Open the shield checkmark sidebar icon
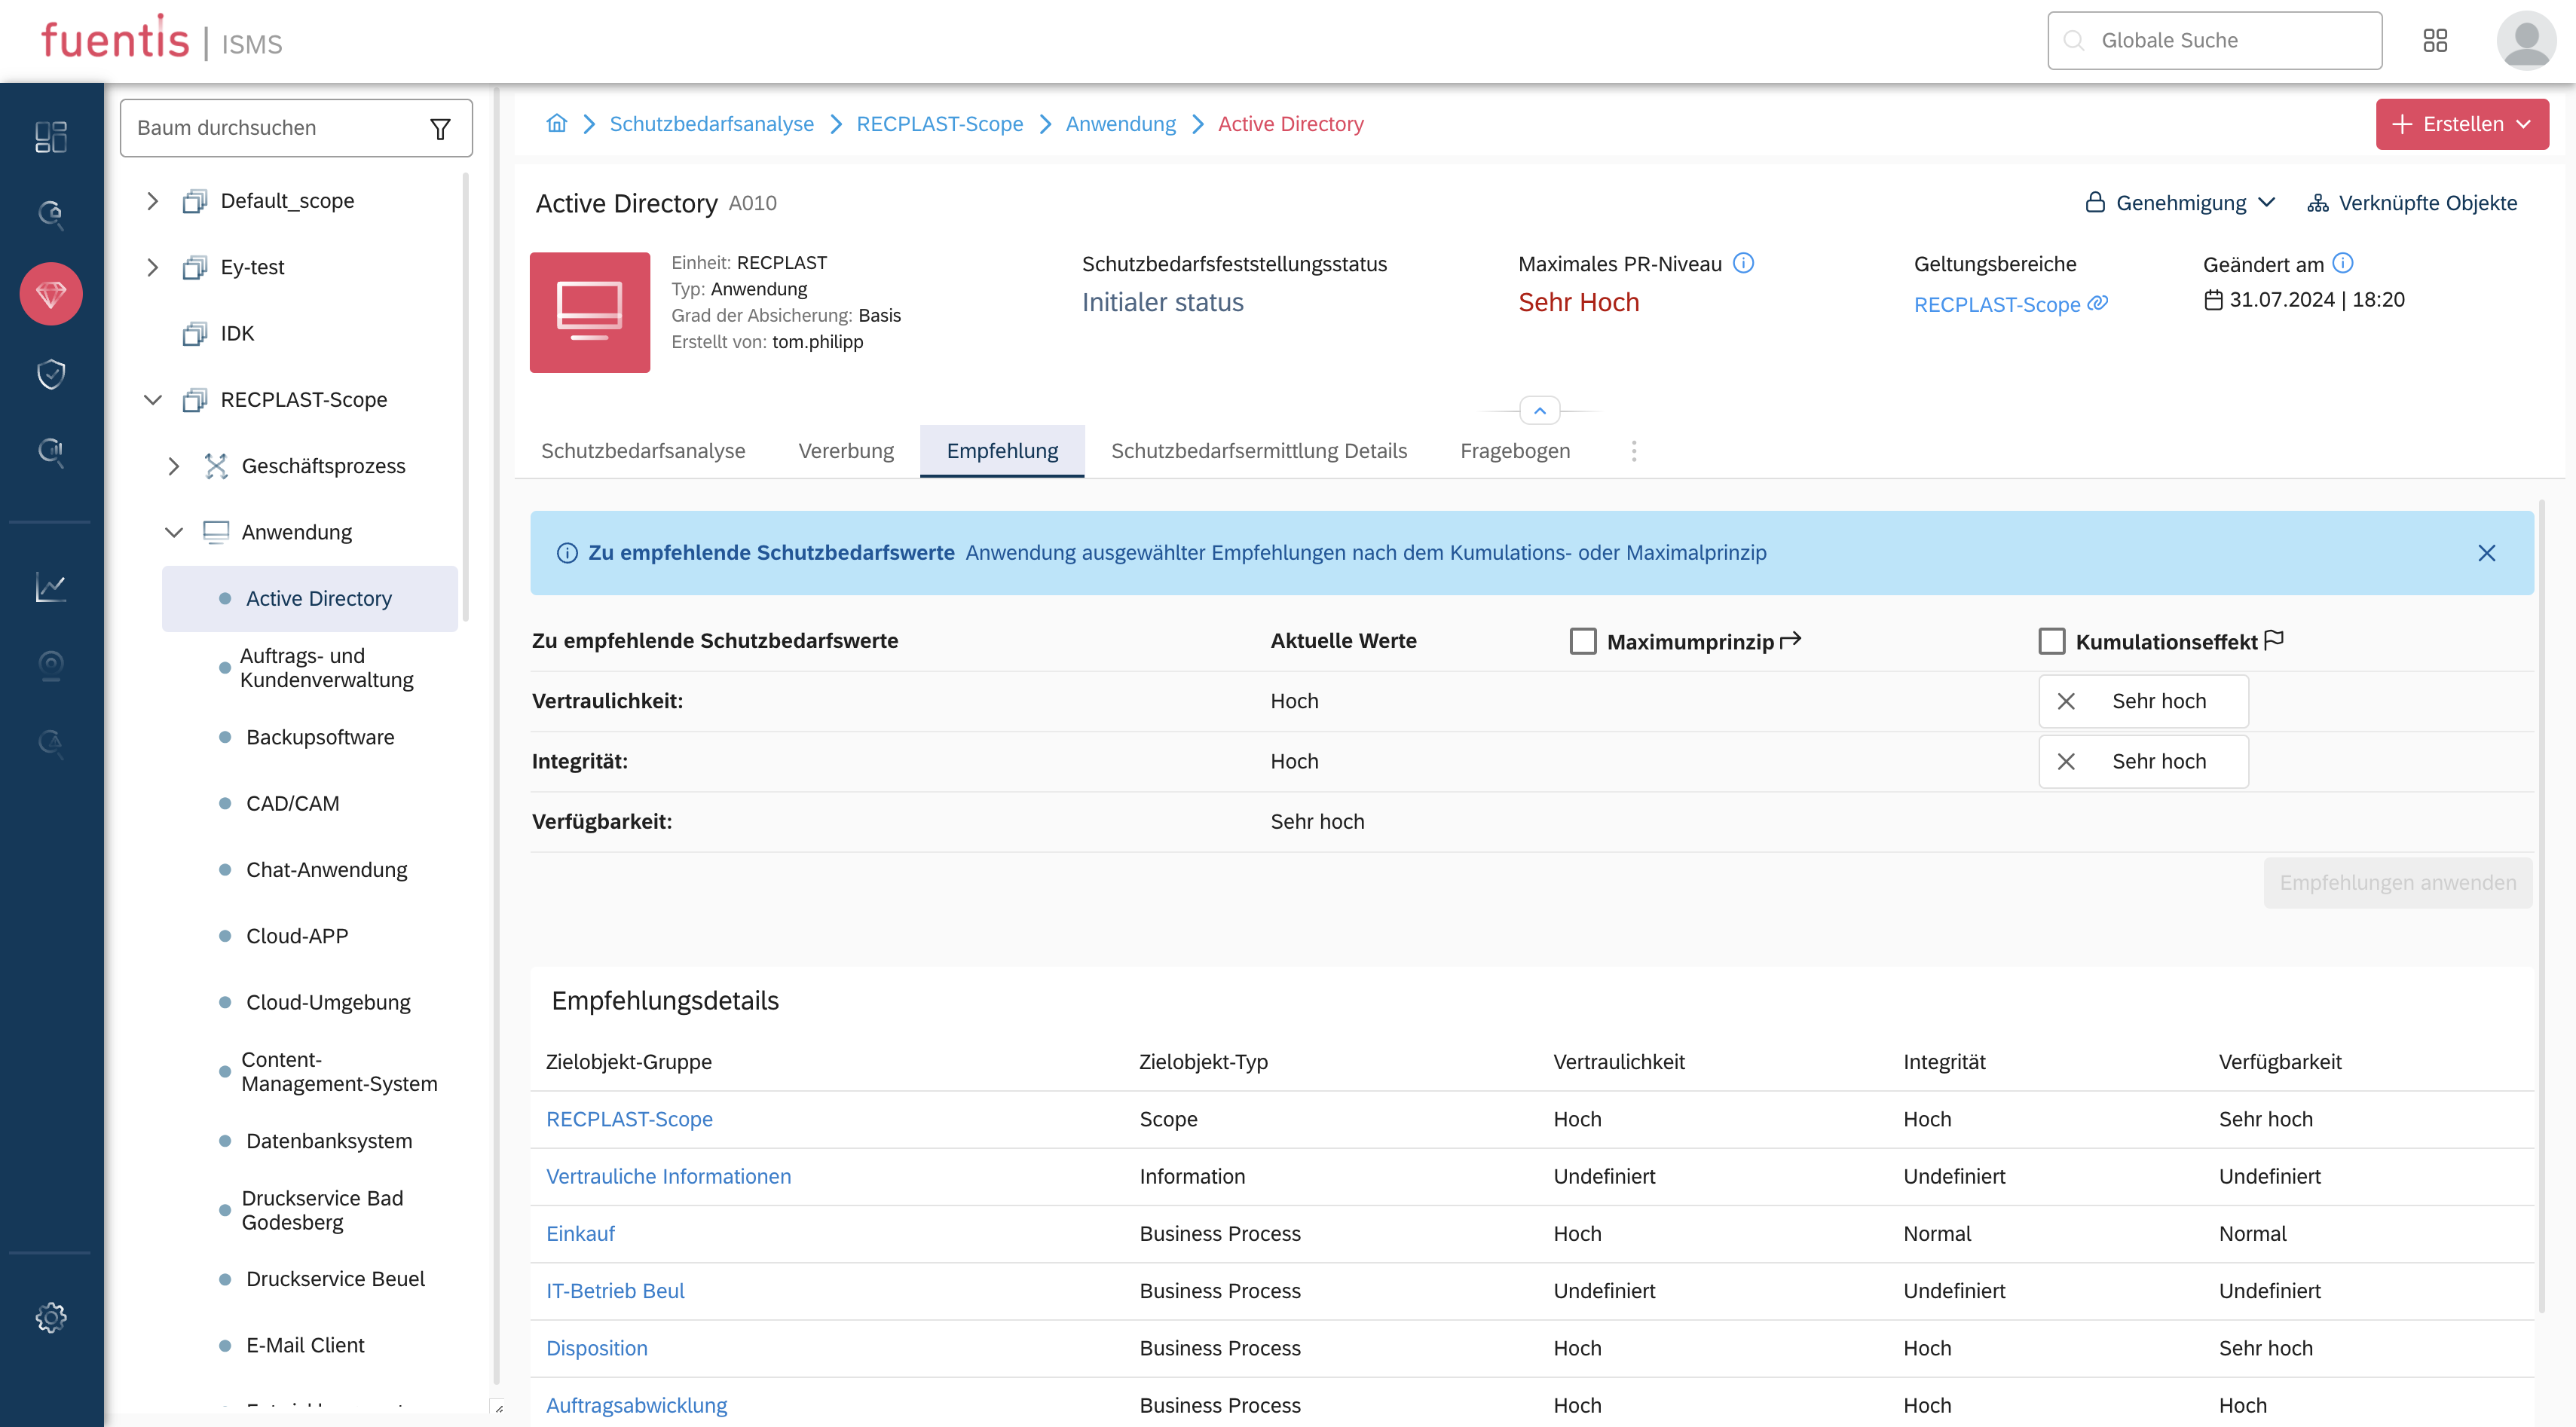The height and width of the screenshot is (1427, 2576). [x=51, y=374]
